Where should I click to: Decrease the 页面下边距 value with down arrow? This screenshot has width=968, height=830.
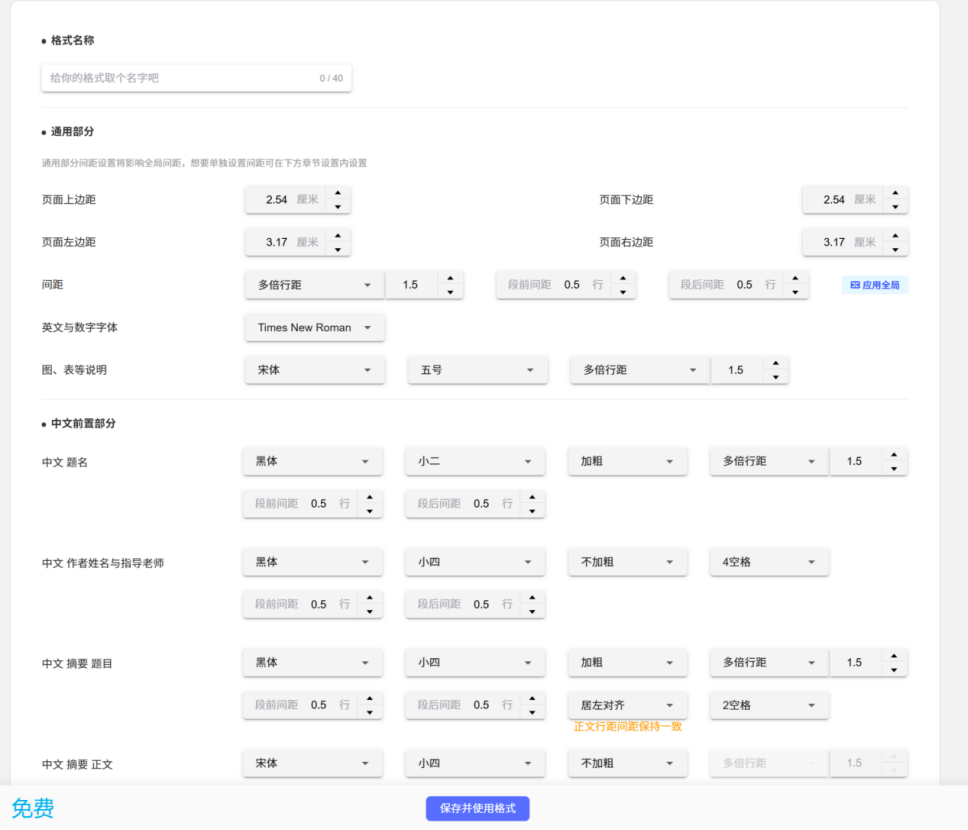tap(895, 207)
